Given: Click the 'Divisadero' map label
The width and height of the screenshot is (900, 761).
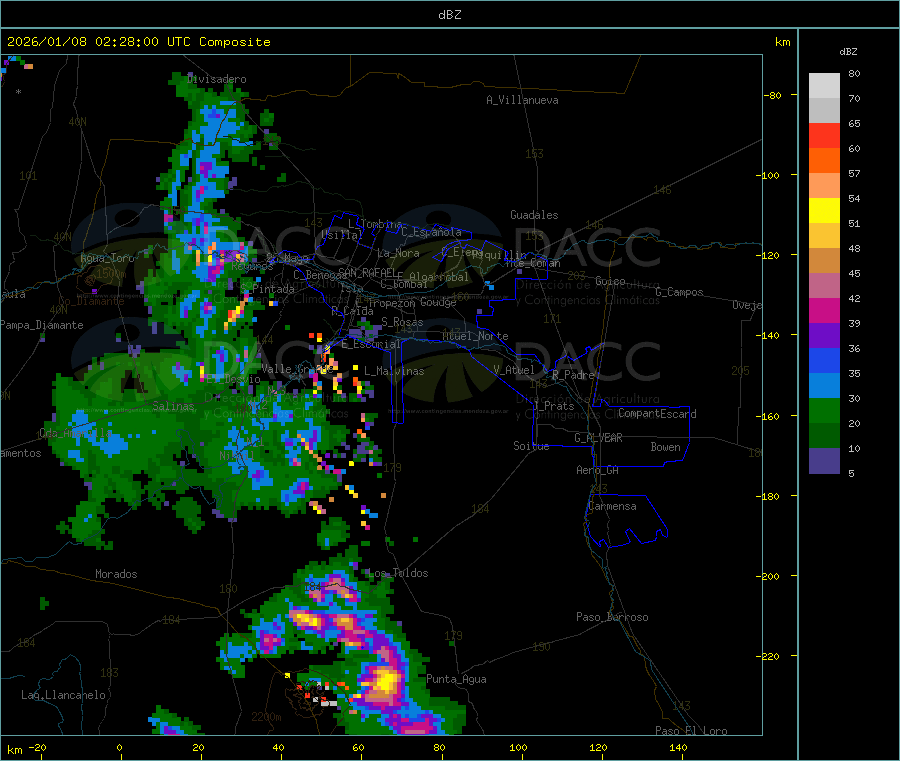Looking at the screenshot, I should pyautogui.click(x=217, y=79).
